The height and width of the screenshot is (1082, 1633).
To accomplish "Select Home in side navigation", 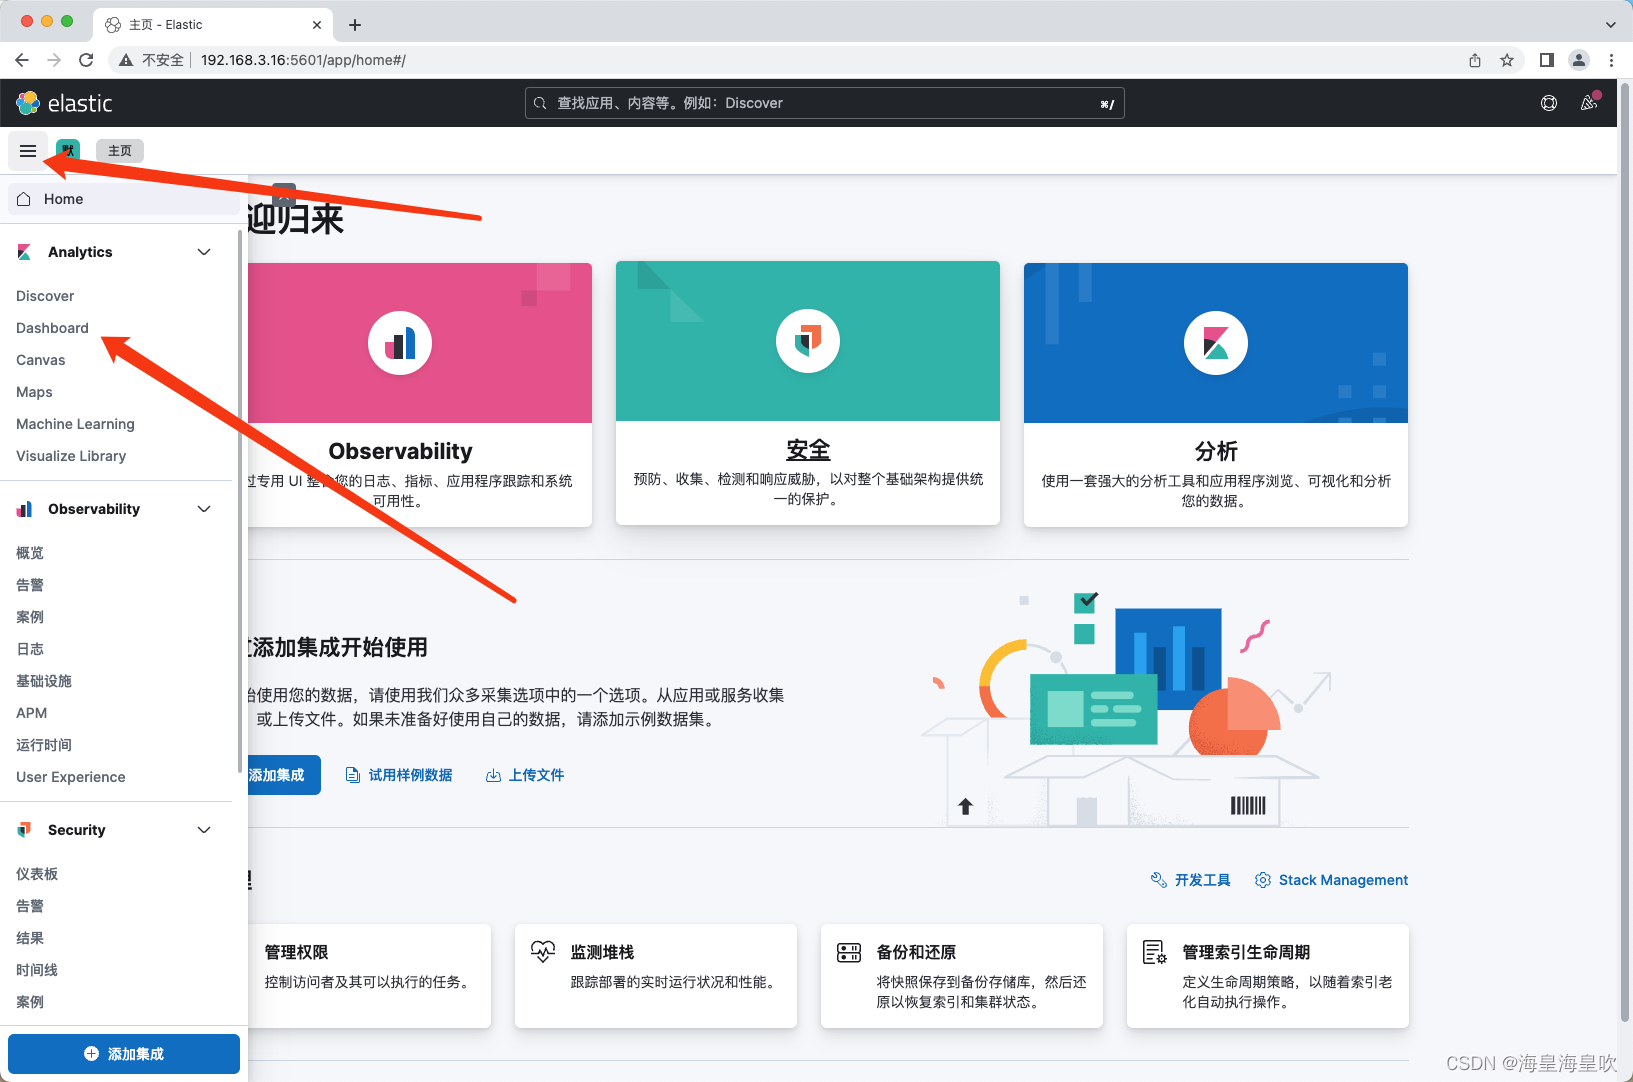I will 124,199.
